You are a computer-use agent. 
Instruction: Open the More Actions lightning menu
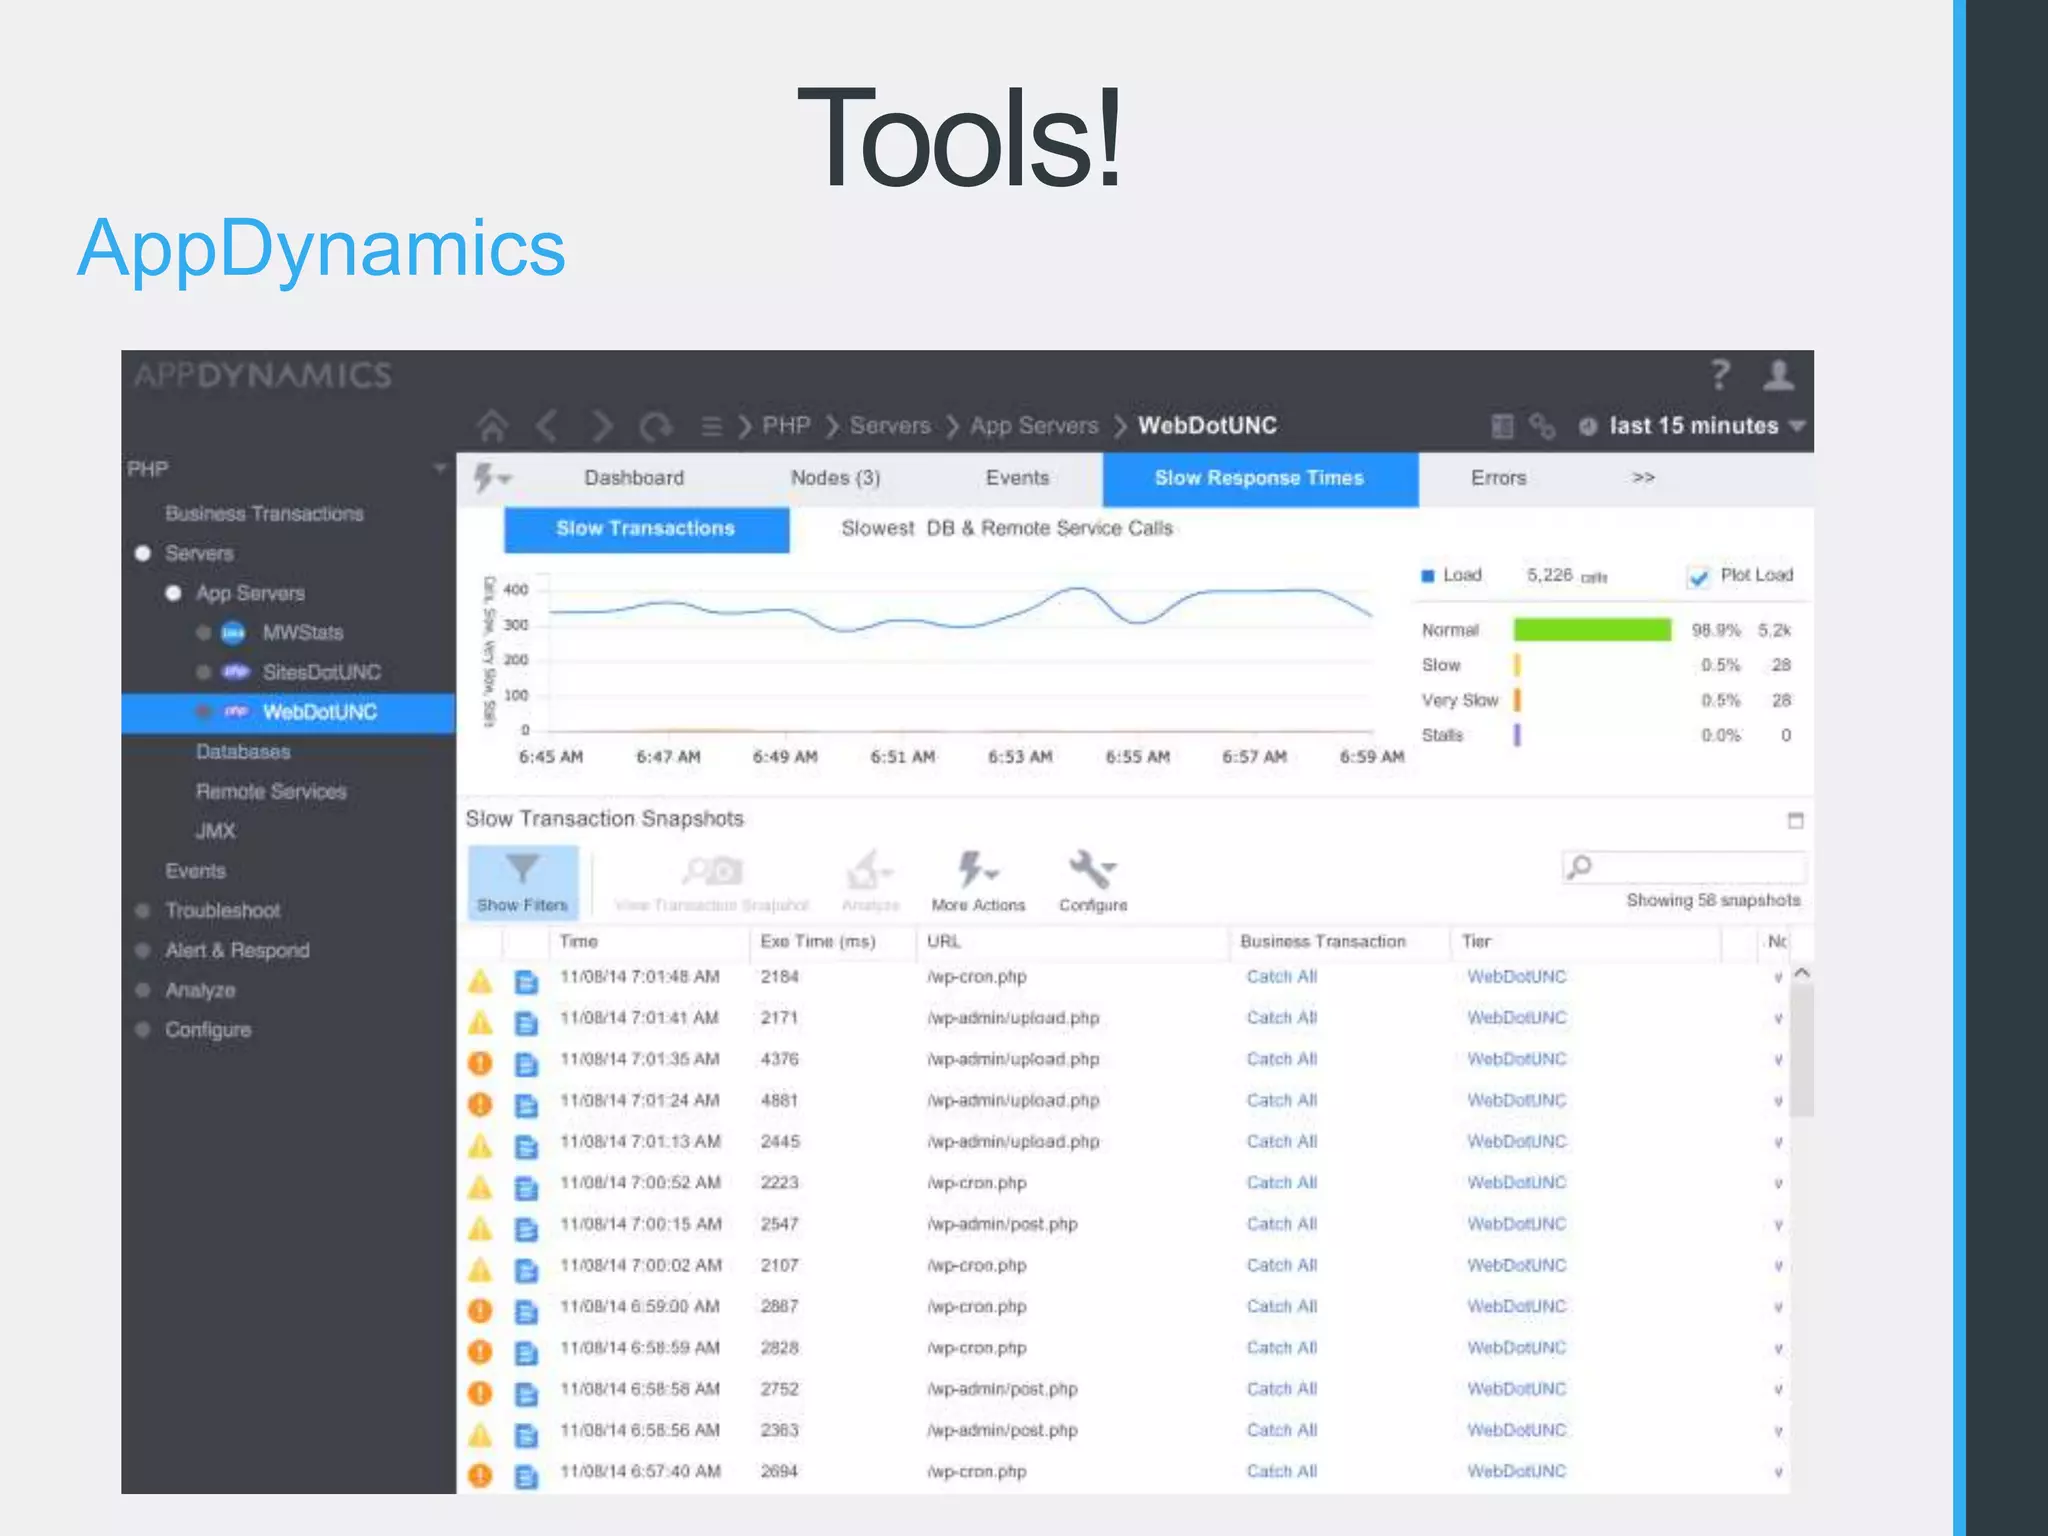point(978,881)
